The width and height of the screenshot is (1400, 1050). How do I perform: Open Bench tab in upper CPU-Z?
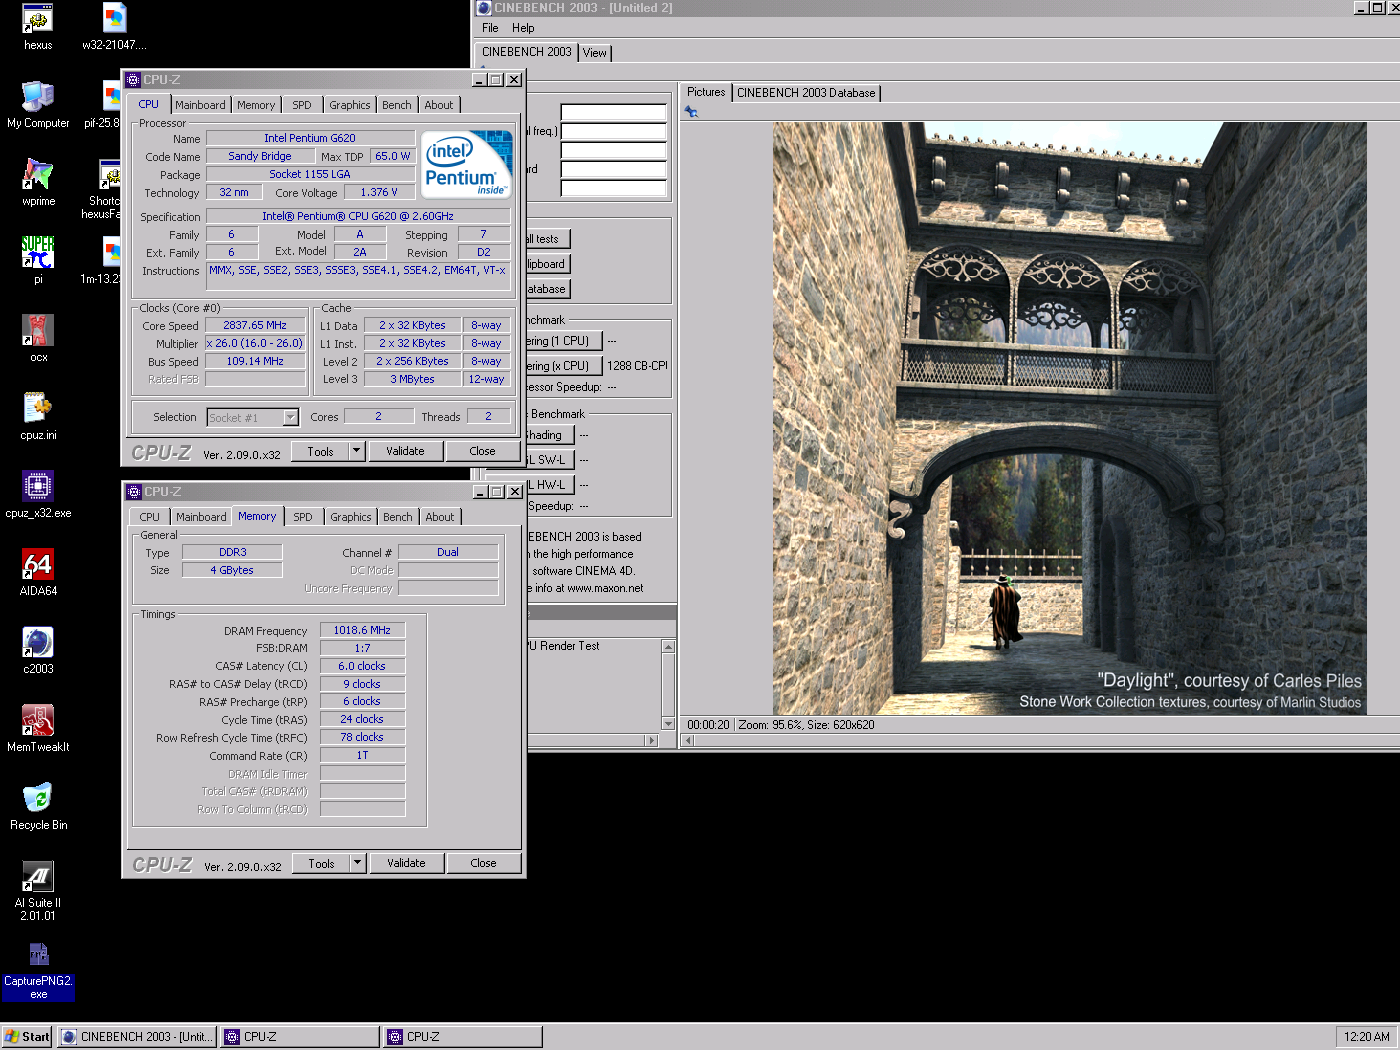(397, 105)
